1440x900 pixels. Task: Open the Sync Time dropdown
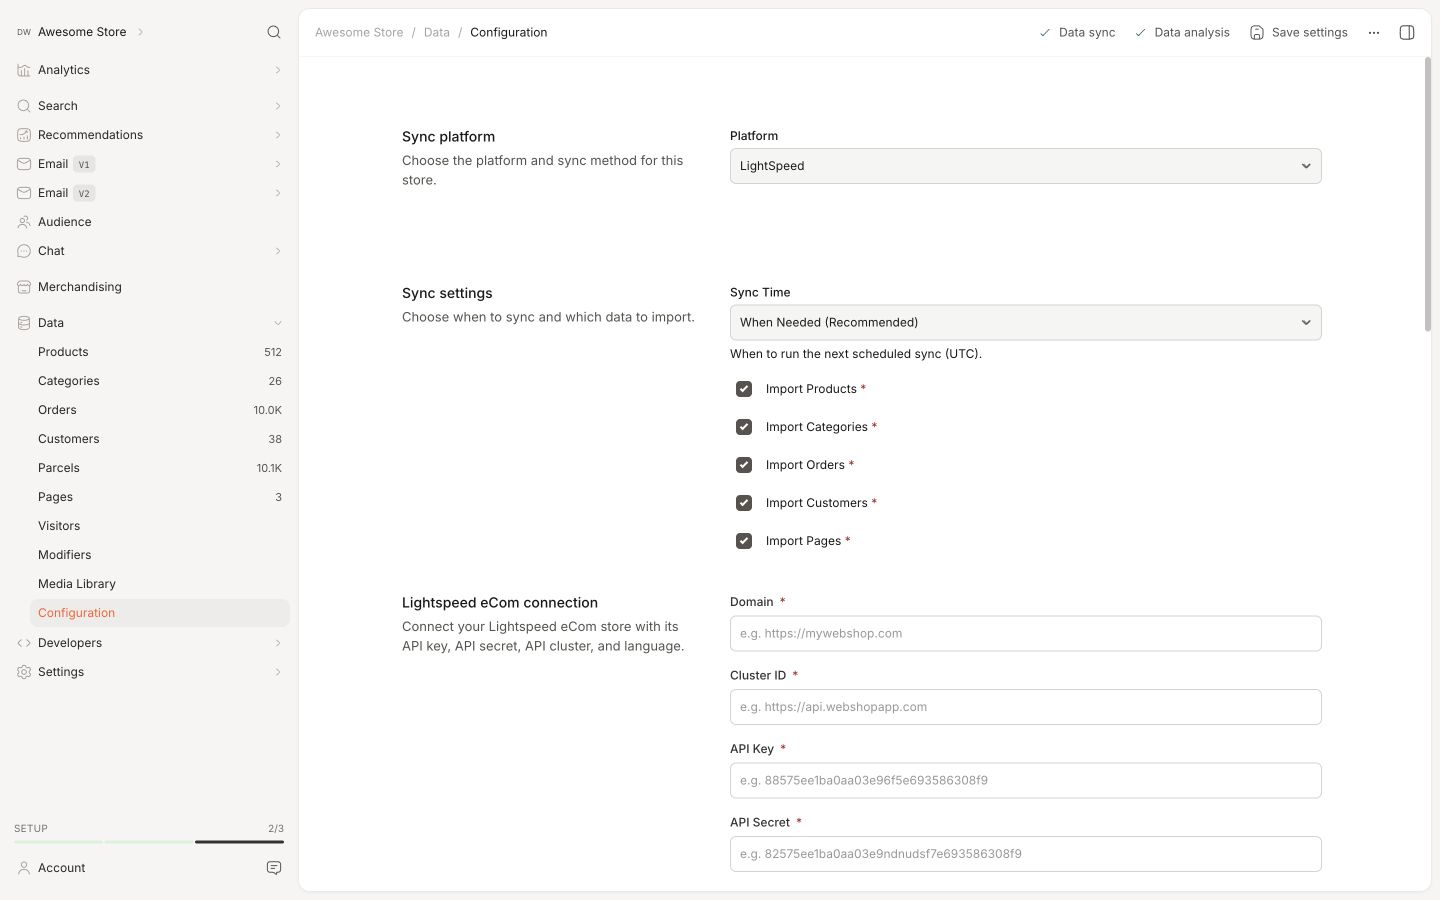point(1025,323)
